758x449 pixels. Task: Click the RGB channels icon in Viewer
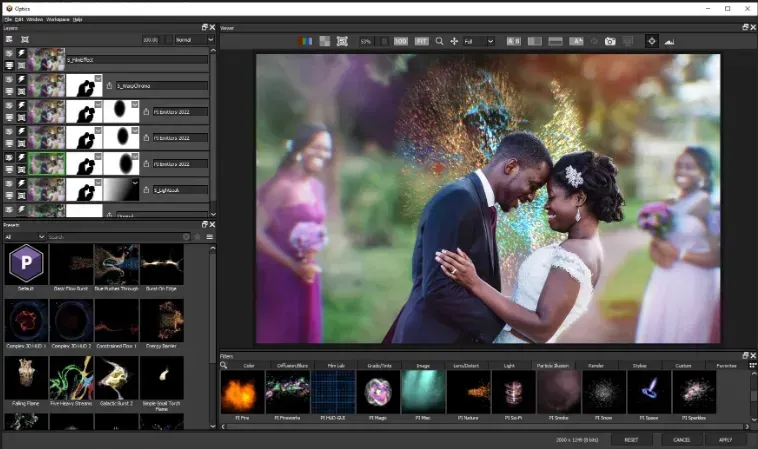click(306, 41)
